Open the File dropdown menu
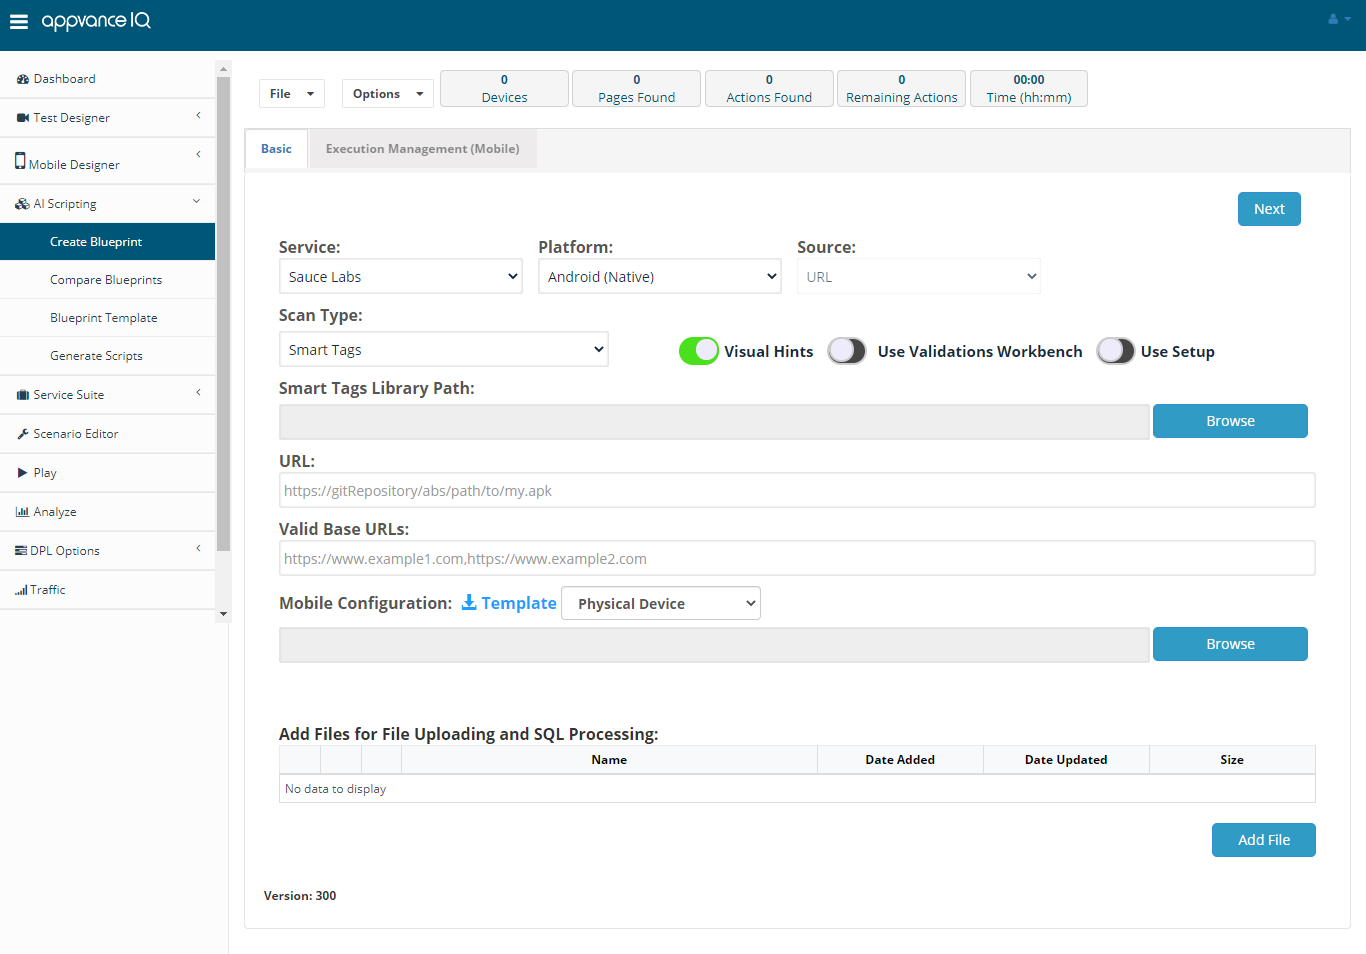The height and width of the screenshot is (954, 1366). (292, 94)
